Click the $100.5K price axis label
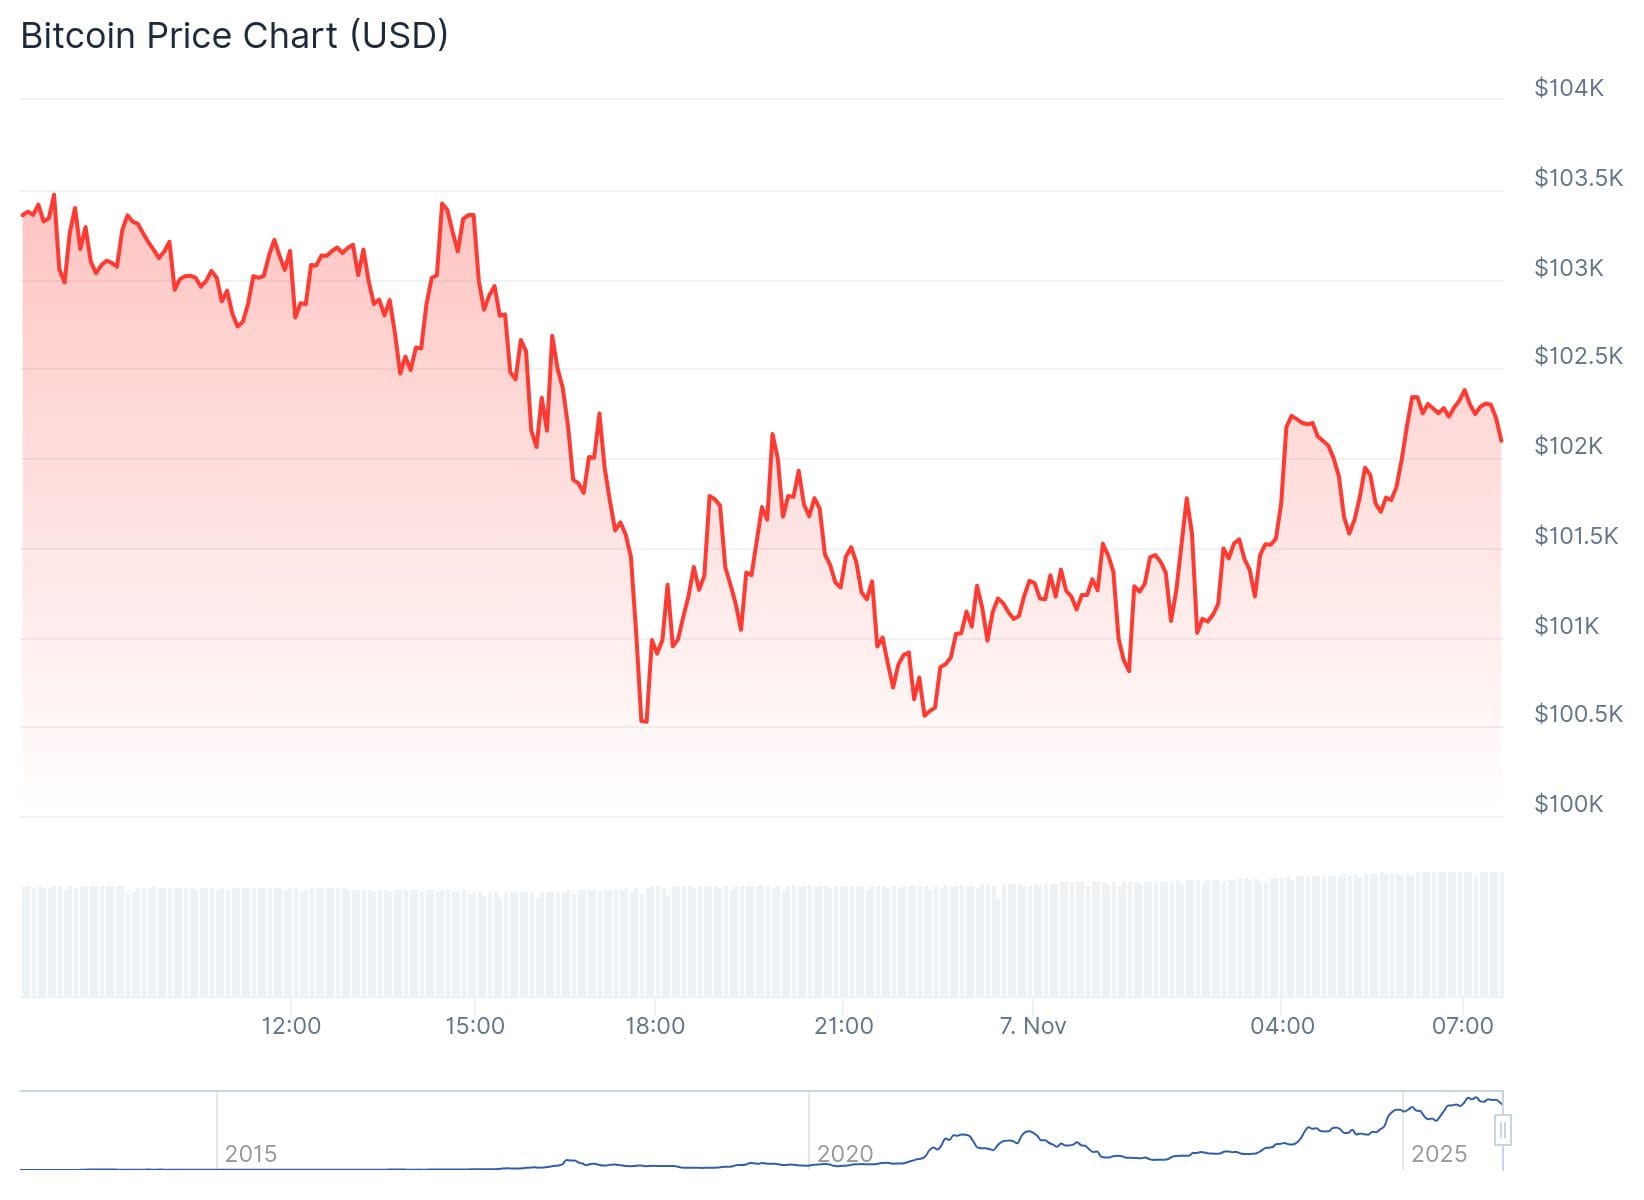1644x1200 pixels. (x=1578, y=714)
